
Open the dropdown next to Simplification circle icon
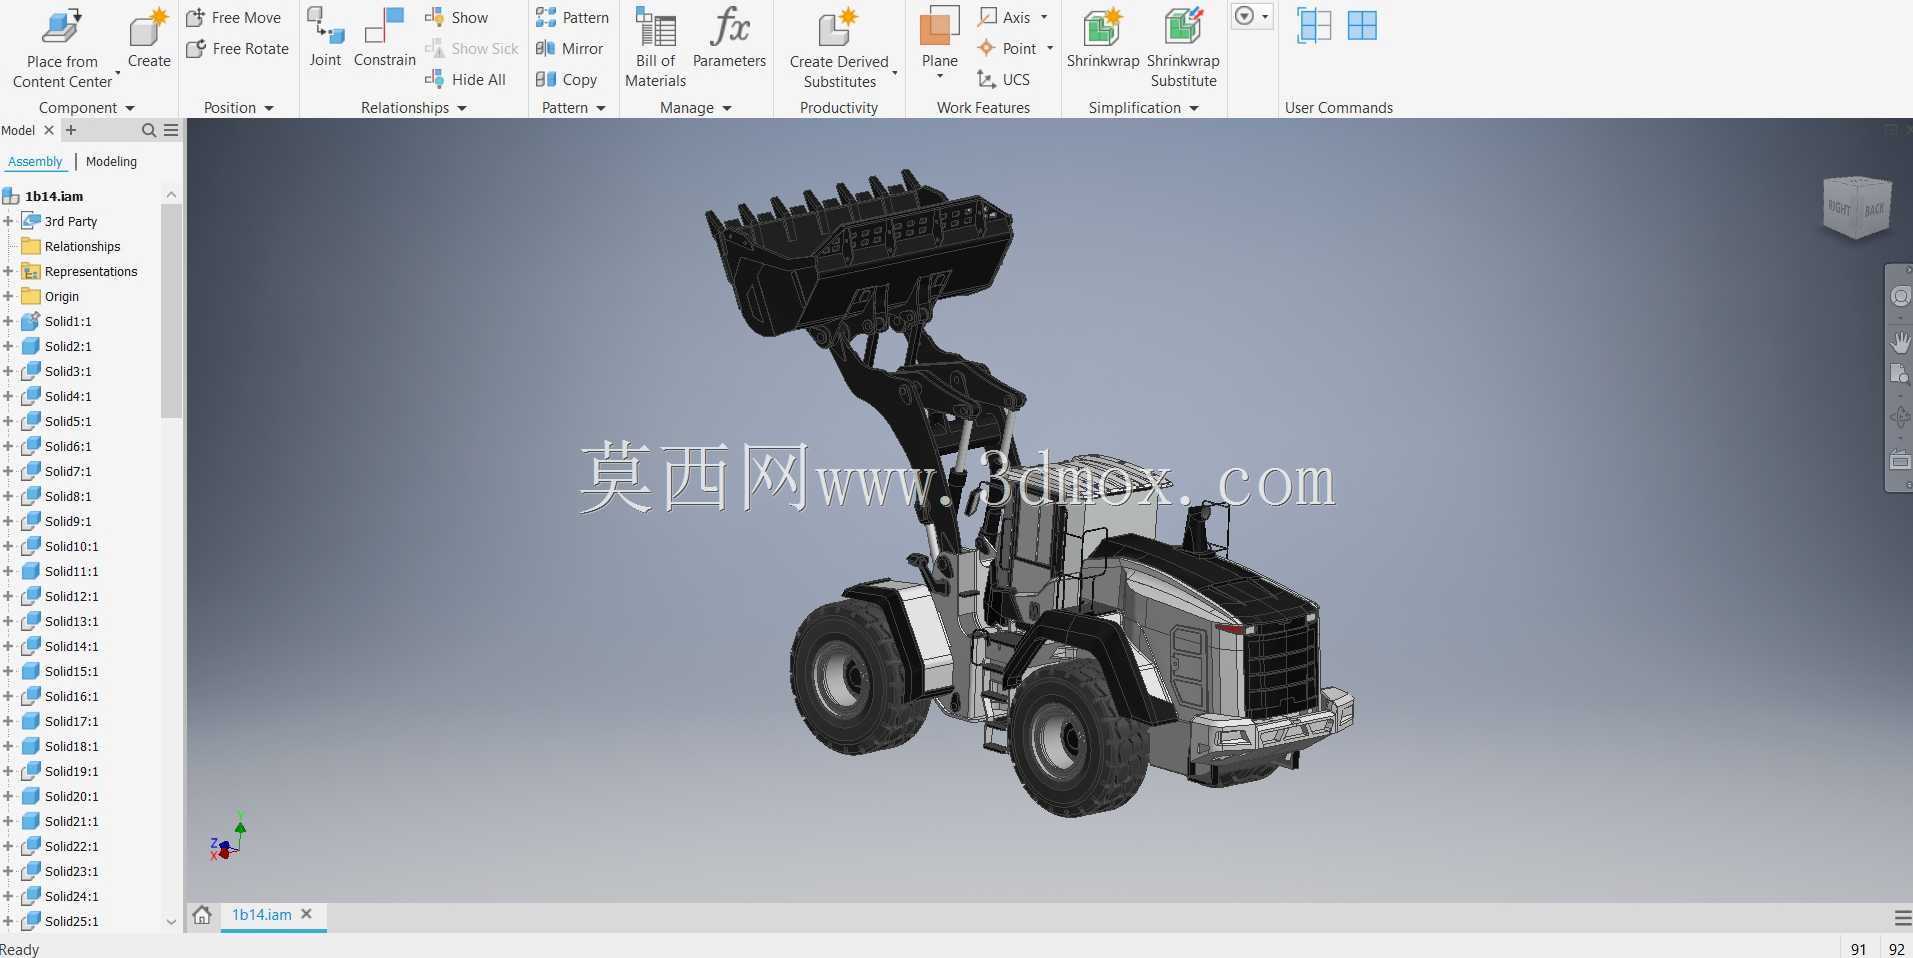coord(1265,16)
